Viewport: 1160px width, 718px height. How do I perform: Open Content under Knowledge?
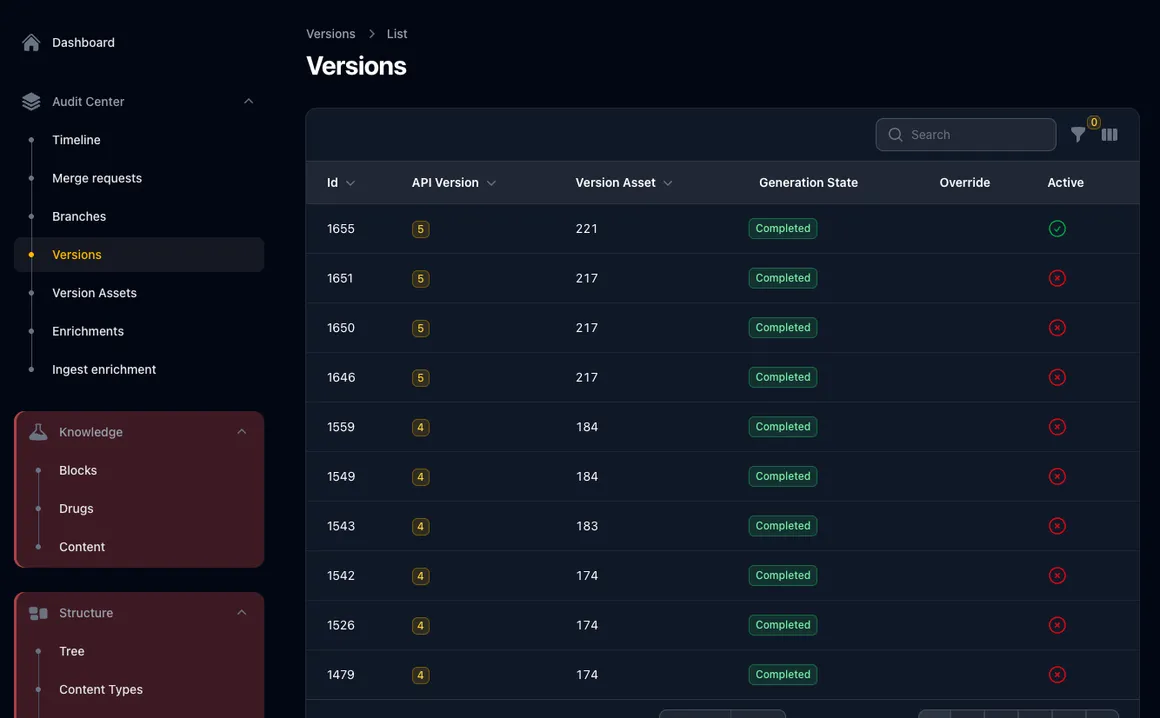82,547
